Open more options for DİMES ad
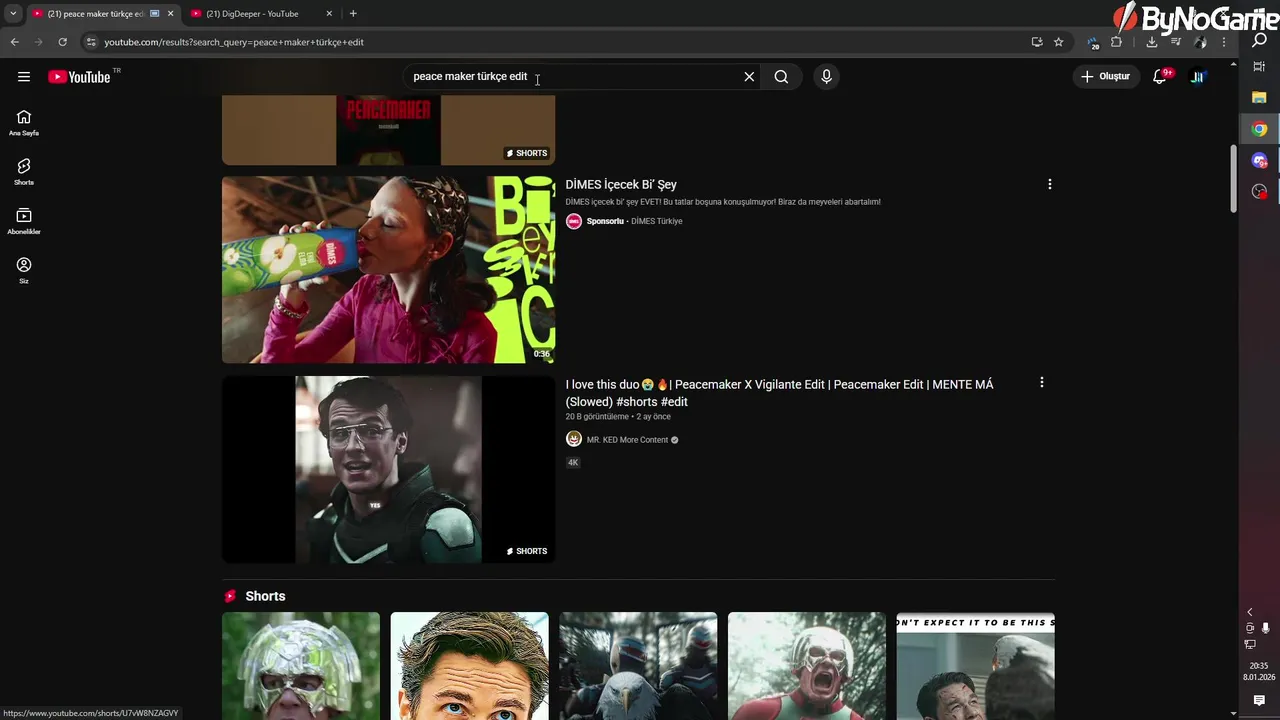The image size is (1280, 720). (x=1049, y=184)
